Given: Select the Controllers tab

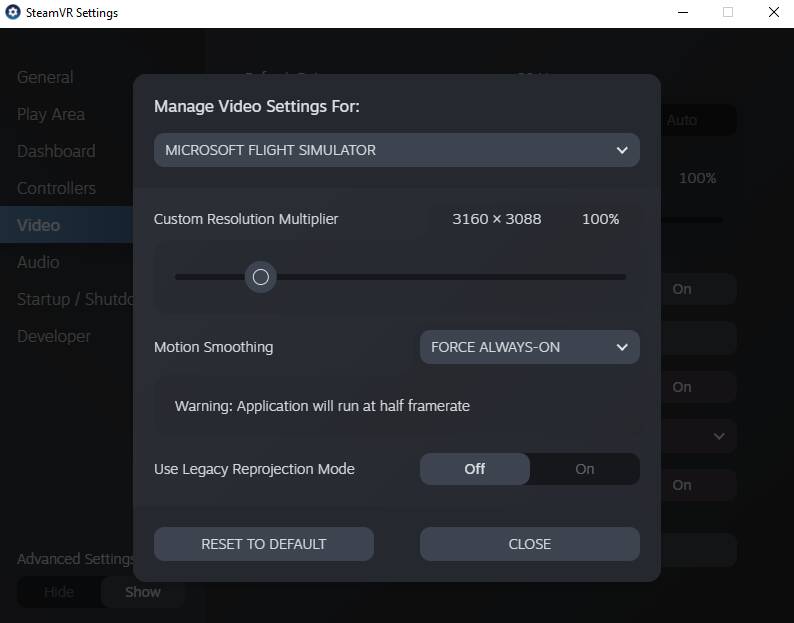Looking at the screenshot, I should (56, 188).
